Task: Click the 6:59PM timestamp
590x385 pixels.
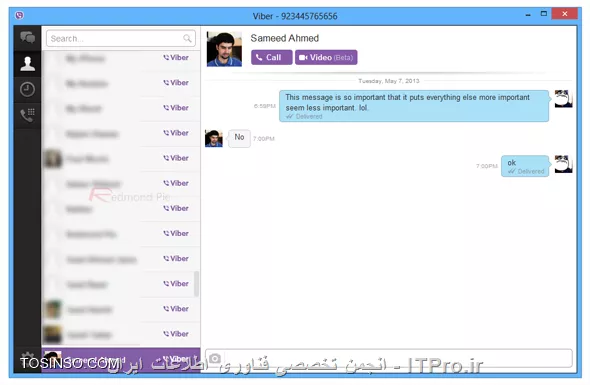Action: [x=265, y=106]
